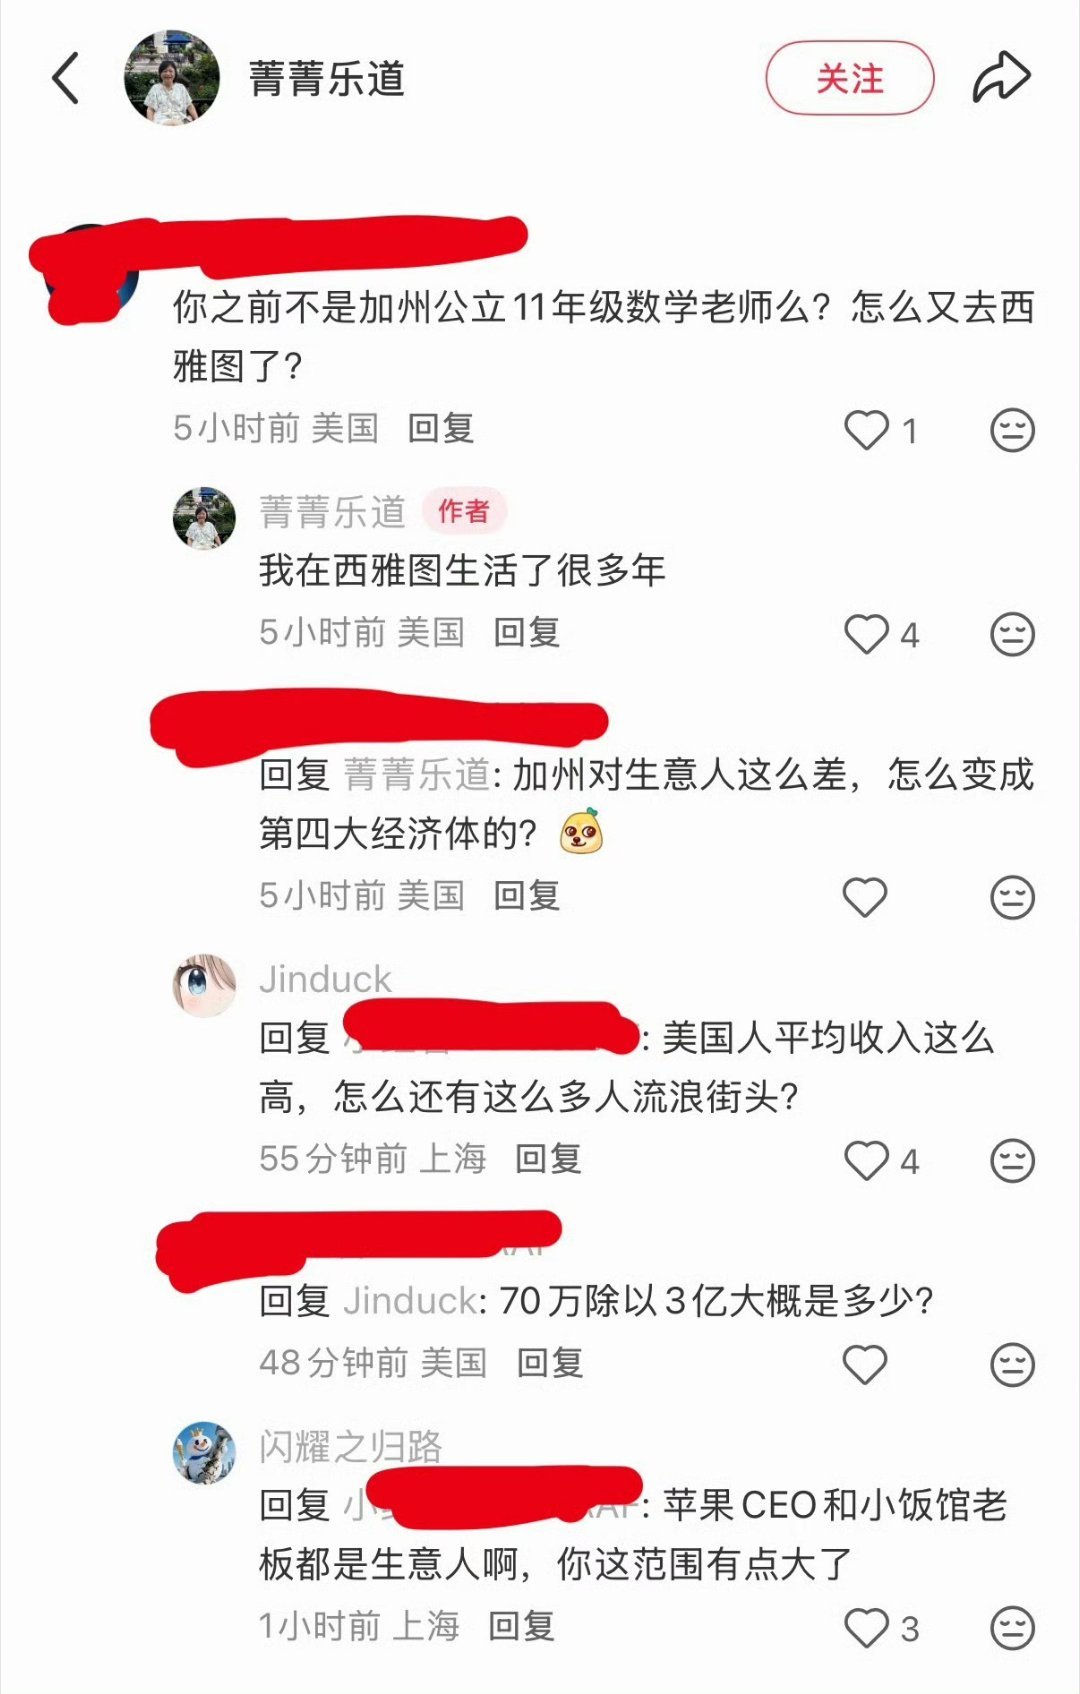Go back using the left arrow
1080x1694 pixels.
(66, 78)
